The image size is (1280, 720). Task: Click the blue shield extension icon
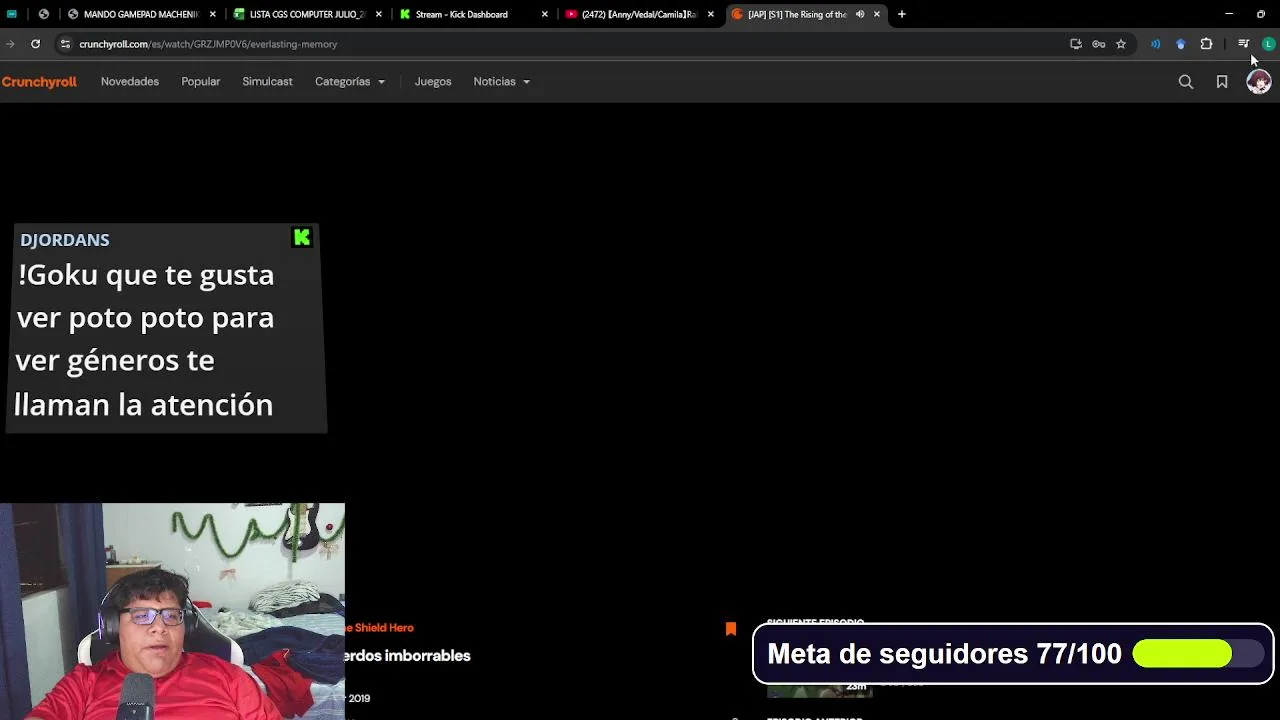pos(1181,44)
